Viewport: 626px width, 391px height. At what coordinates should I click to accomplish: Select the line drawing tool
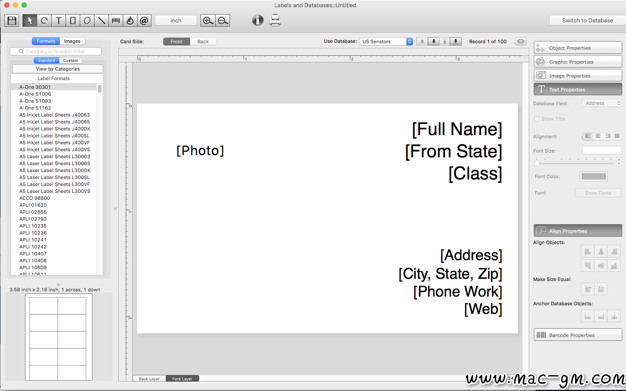pos(101,20)
